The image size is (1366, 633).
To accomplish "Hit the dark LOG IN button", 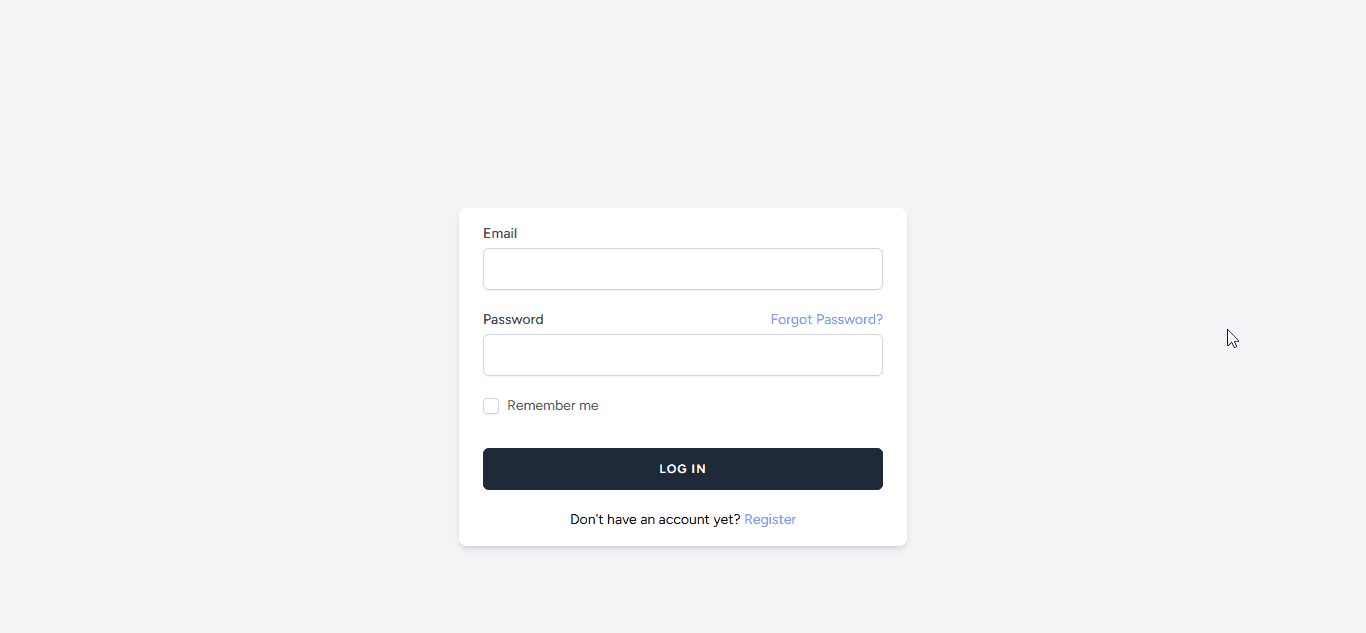I will coord(683,469).
